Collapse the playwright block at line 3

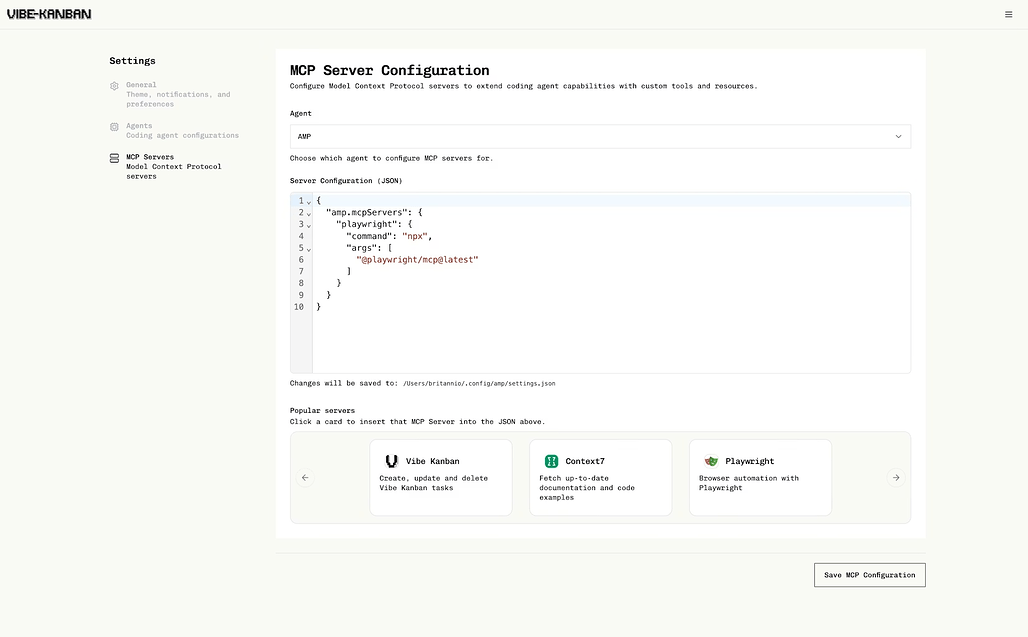coord(308,225)
